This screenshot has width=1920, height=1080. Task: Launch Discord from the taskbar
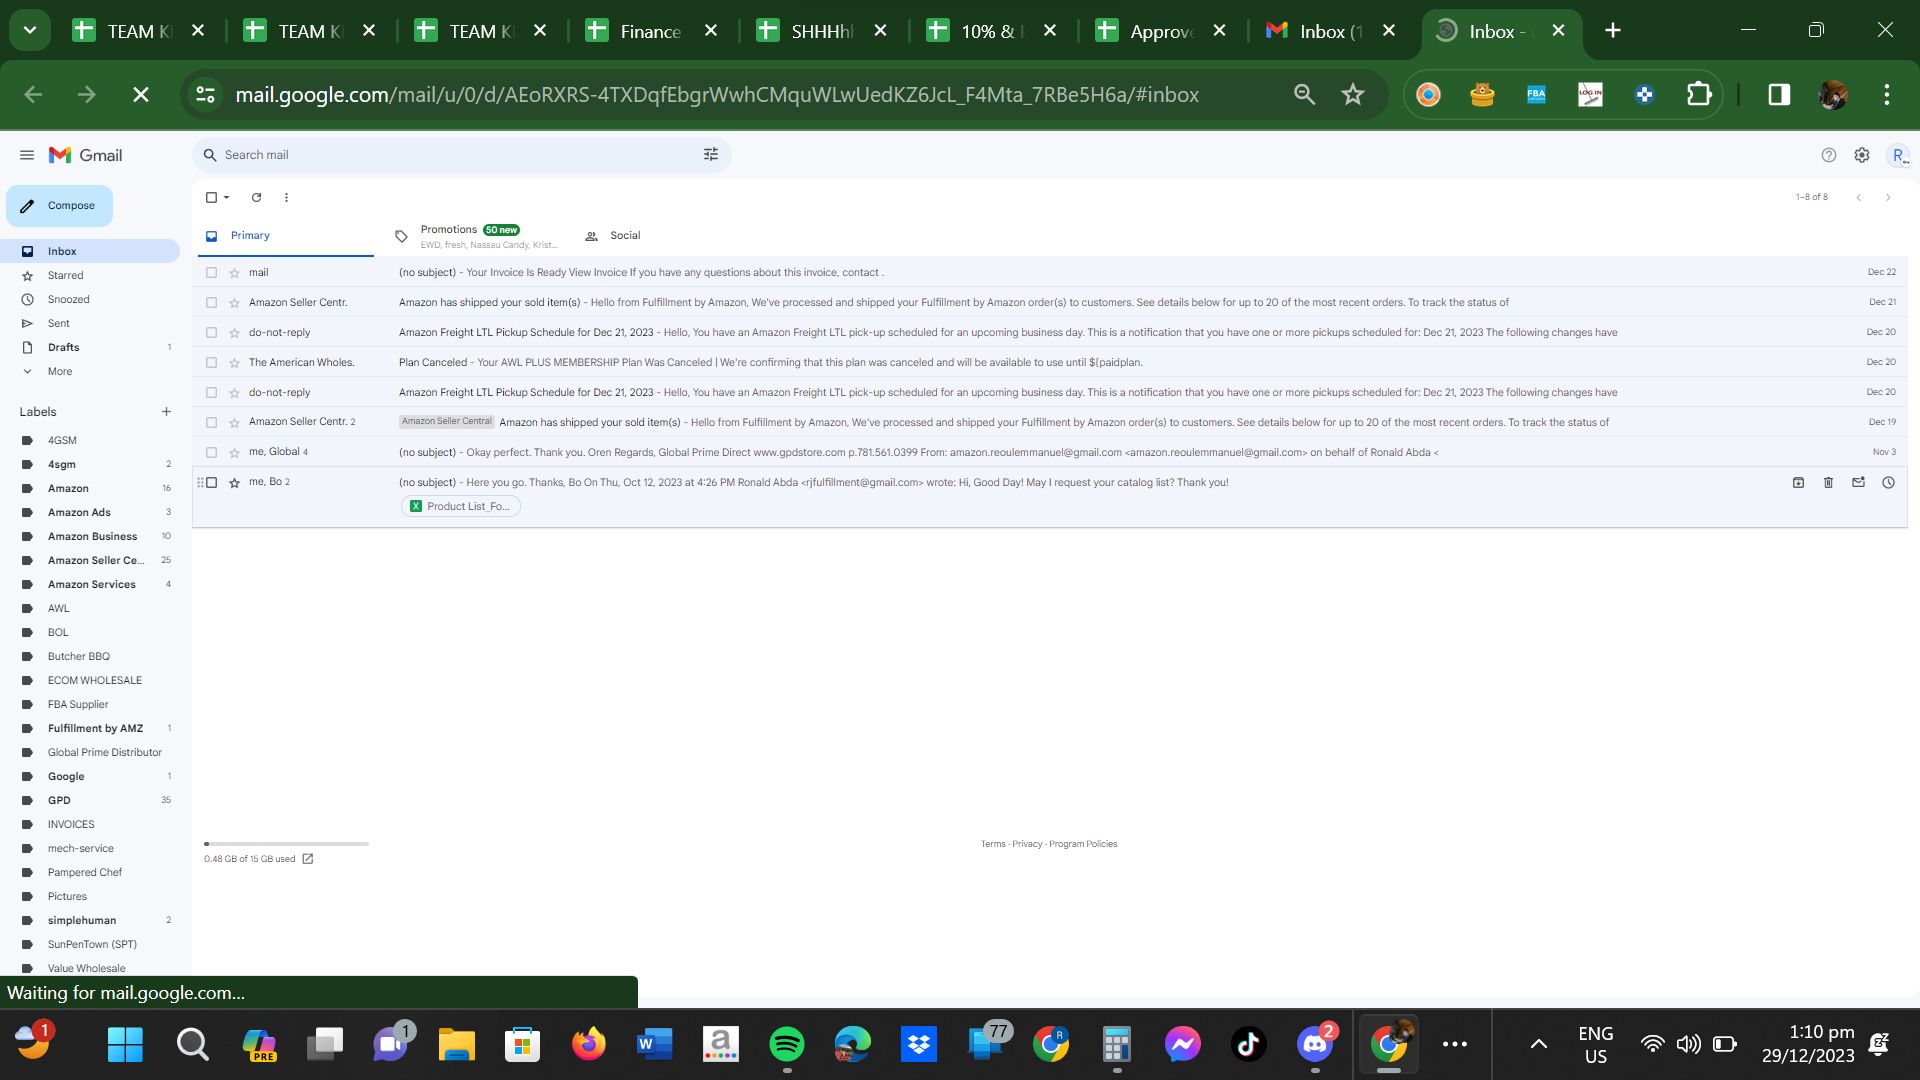(1316, 1044)
